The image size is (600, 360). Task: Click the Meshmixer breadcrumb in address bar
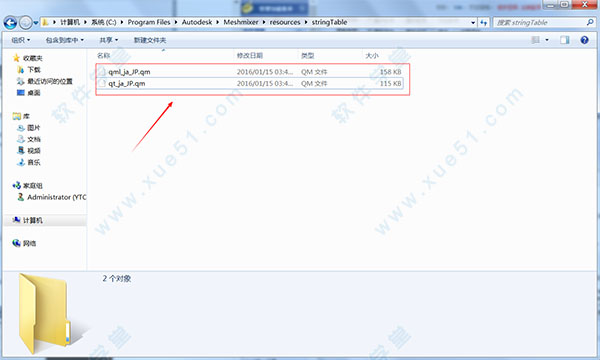click(241, 22)
